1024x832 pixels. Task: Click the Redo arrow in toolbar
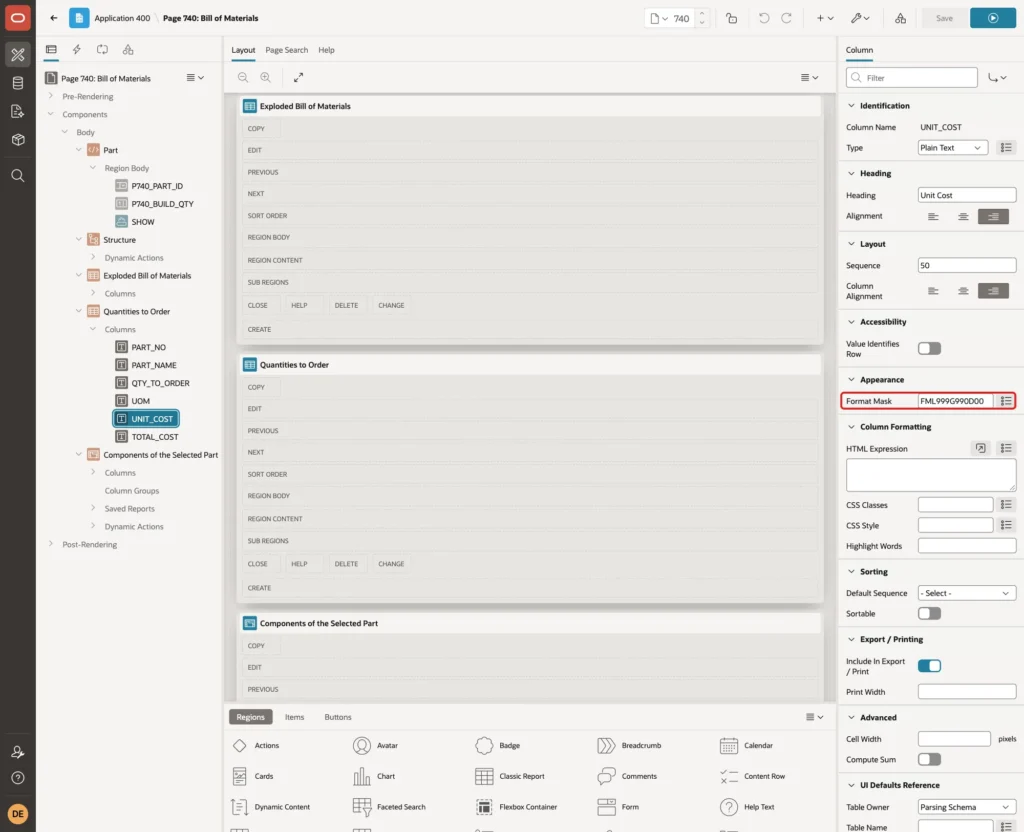(786, 18)
